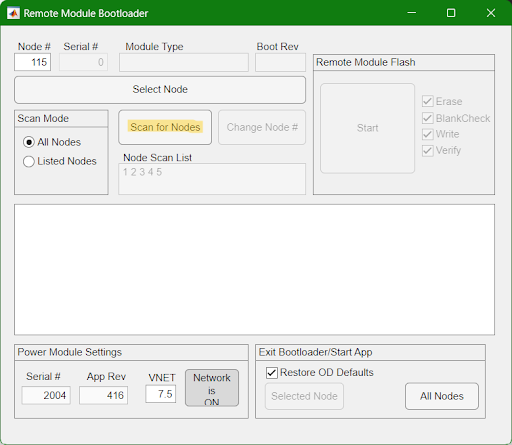Click the Select Node button

[160, 90]
